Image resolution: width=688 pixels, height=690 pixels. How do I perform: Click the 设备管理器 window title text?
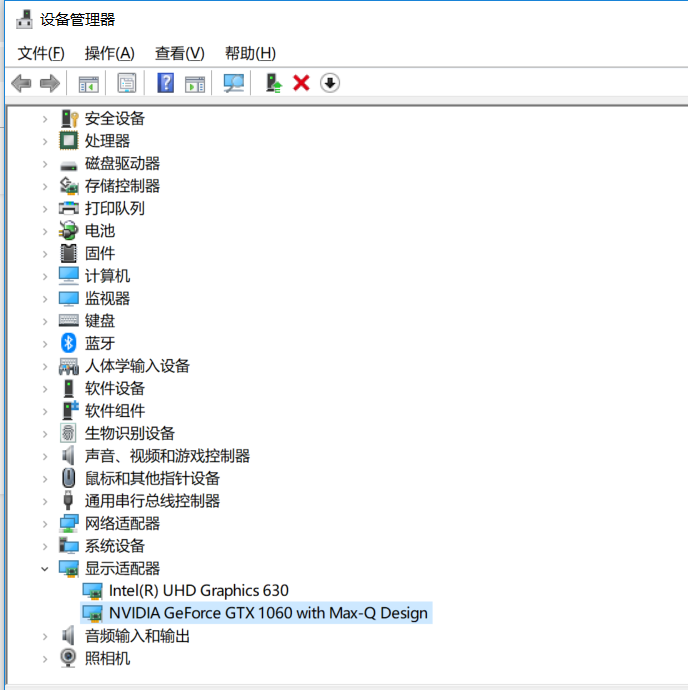pos(77,19)
